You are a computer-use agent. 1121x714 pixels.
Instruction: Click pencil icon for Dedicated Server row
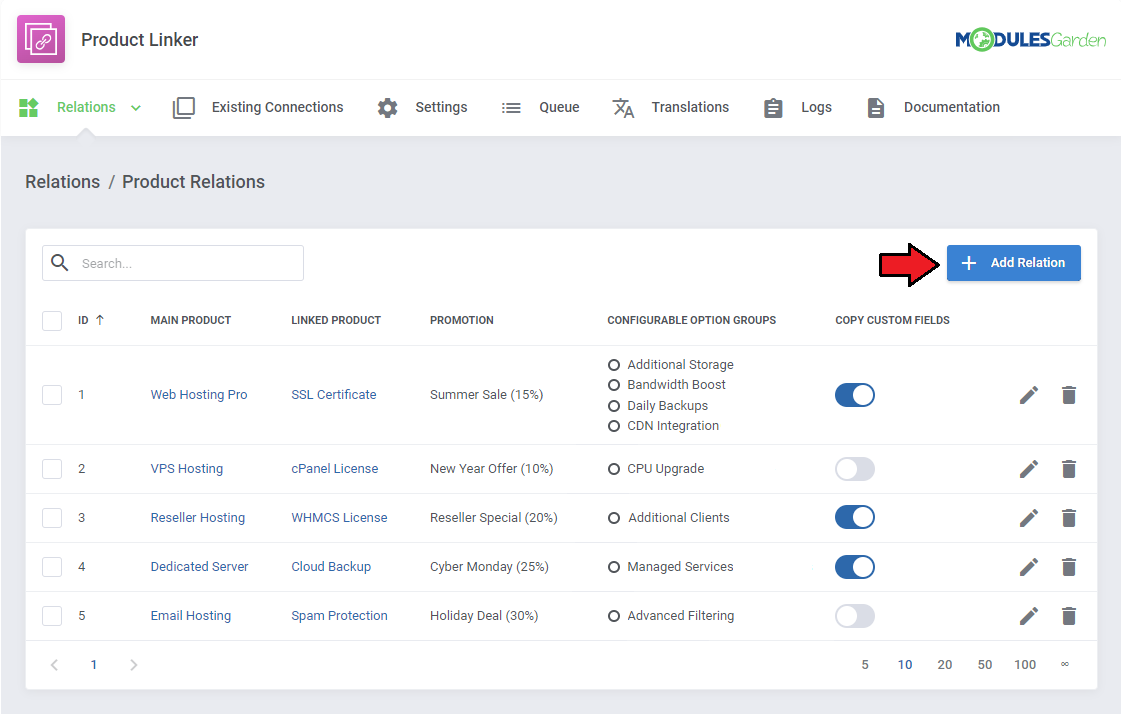click(x=1029, y=567)
